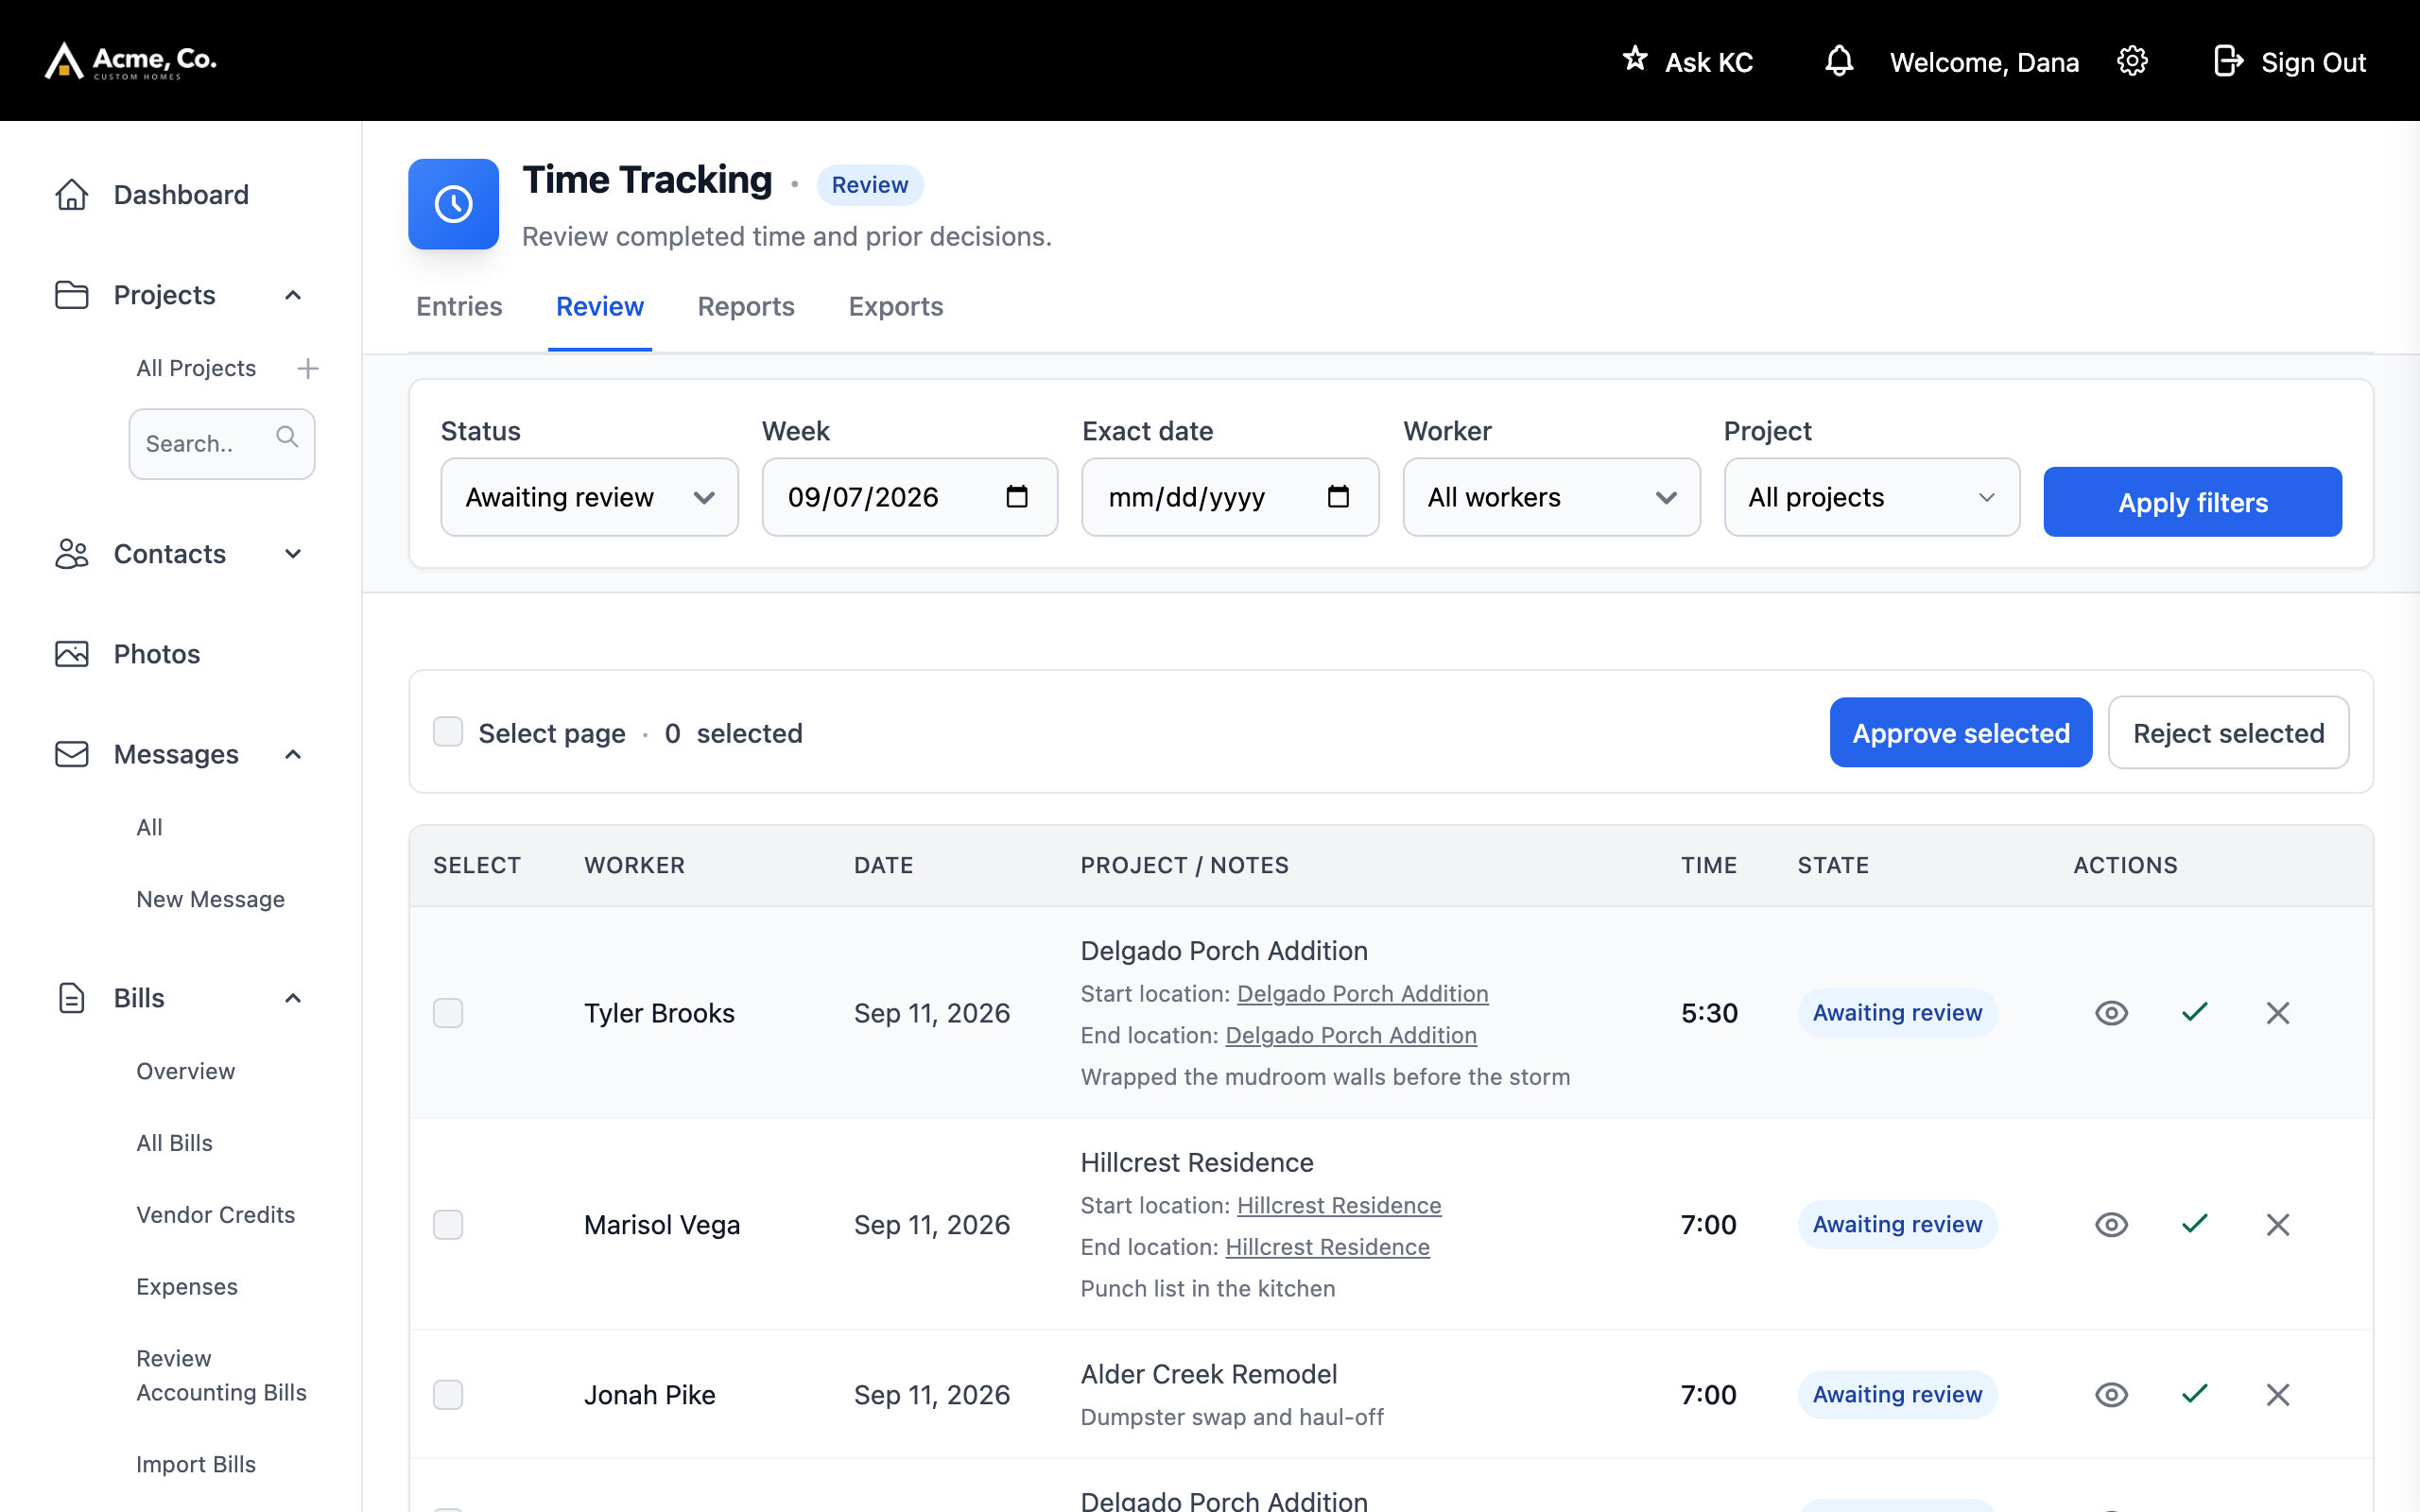Click the magnifier icon in the sidebar search
The image size is (2420, 1512).
click(x=287, y=437)
